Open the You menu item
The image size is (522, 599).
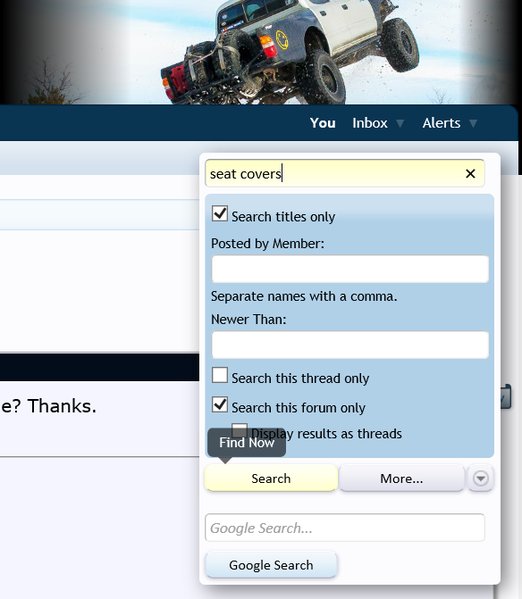coord(323,123)
